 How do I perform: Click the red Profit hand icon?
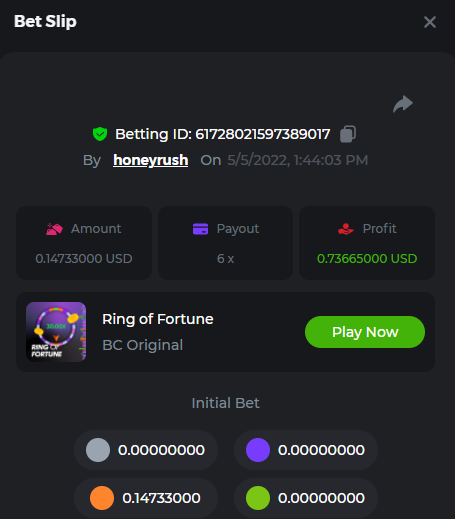346,229
